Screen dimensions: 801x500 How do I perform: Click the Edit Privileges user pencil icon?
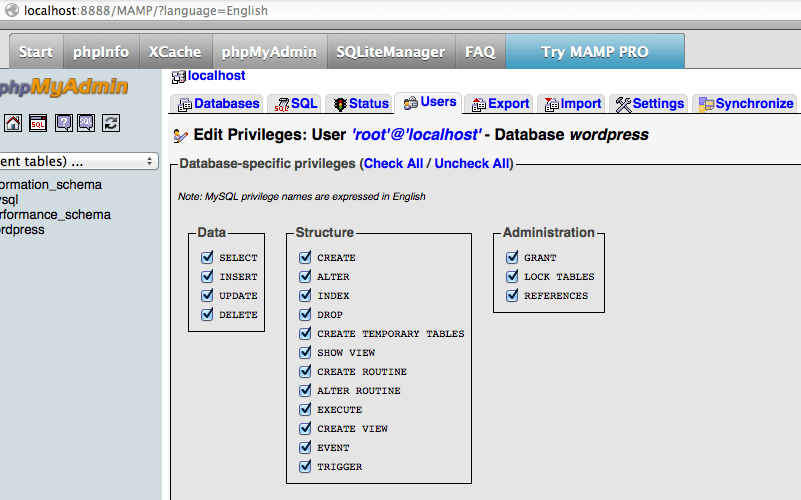pyautogui.click(x=180, y=135)
